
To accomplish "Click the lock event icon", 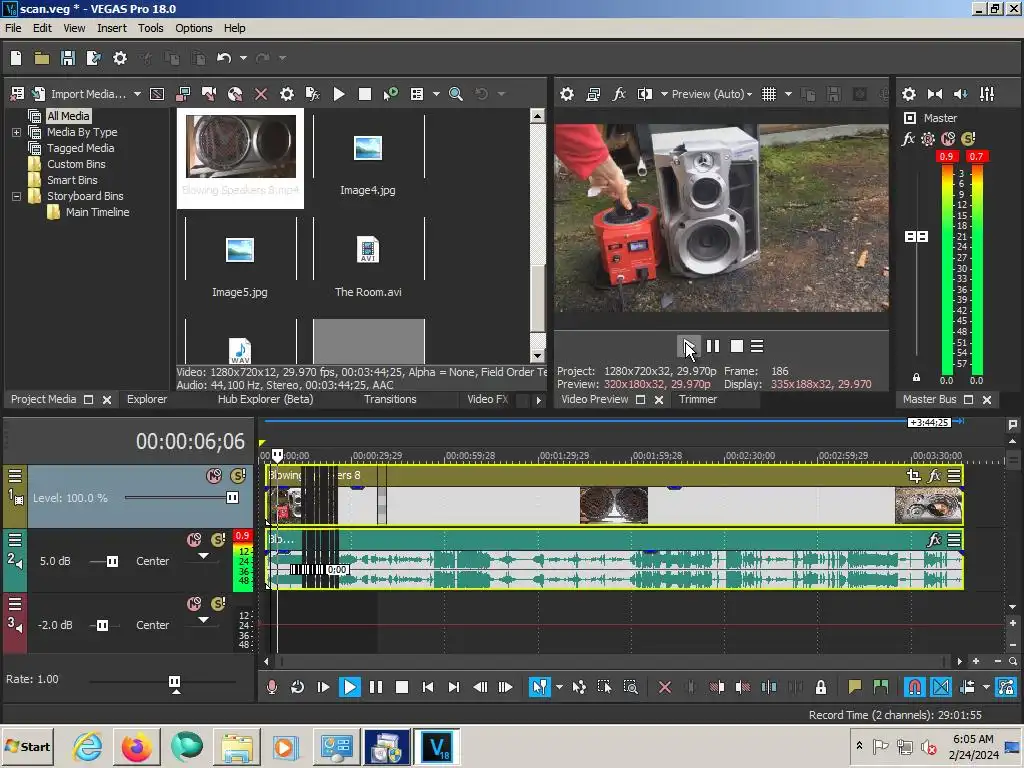I will click(821, 687).
